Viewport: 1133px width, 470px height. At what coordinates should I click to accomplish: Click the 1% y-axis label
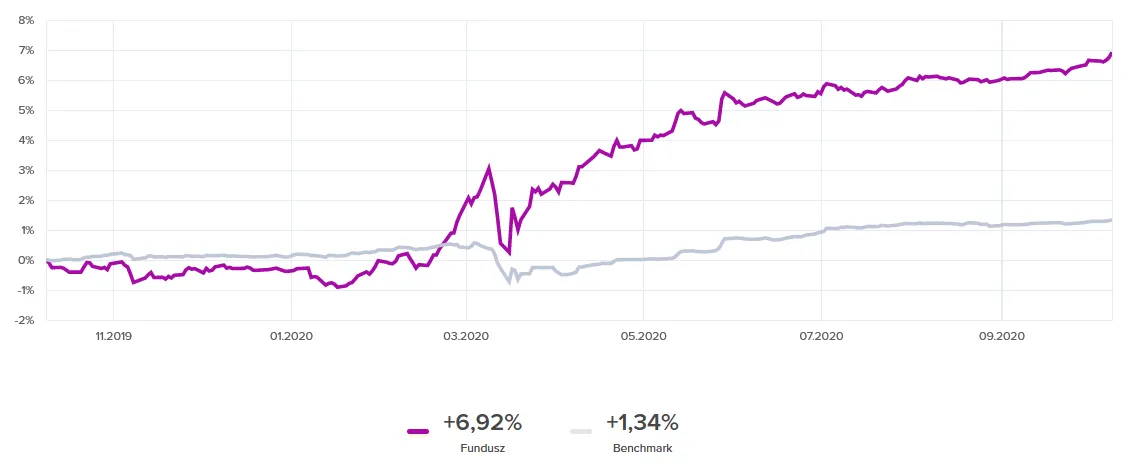(26, 230)
